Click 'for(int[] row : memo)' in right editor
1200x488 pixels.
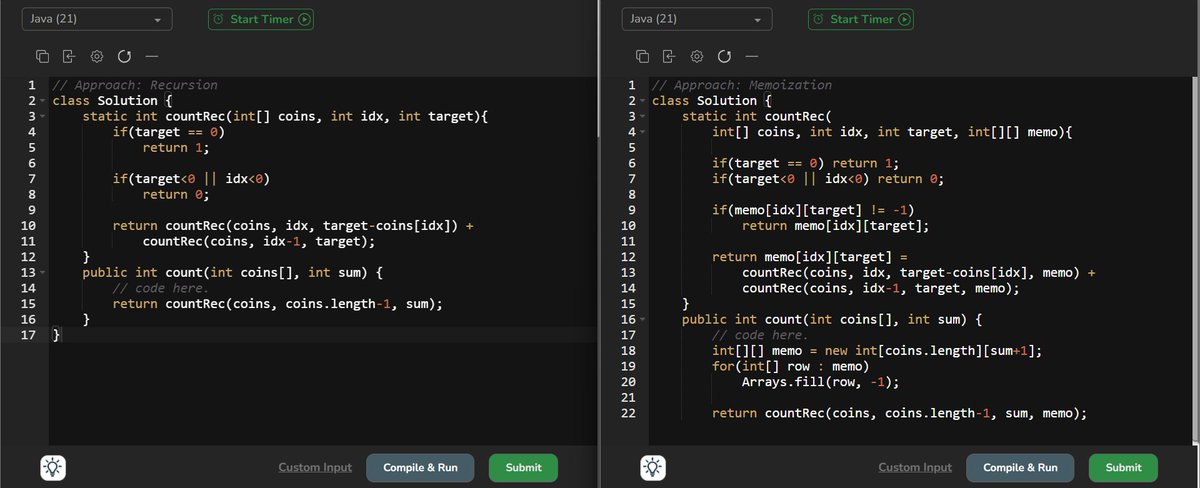click(790, 366)
